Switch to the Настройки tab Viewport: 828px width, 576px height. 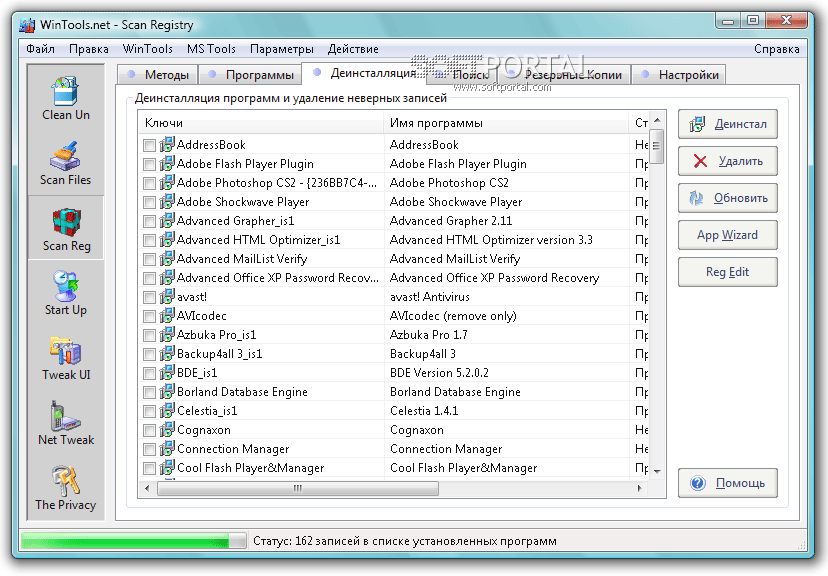click(679, 75)
